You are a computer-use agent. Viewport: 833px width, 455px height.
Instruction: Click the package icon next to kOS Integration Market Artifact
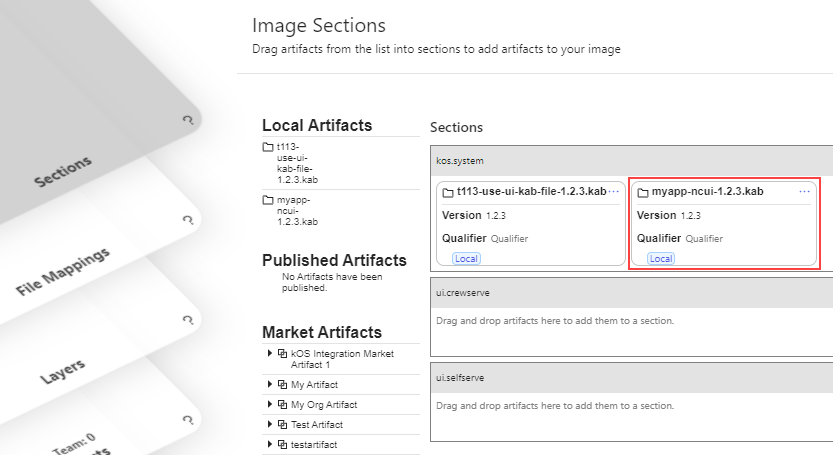tap(283, 353)
